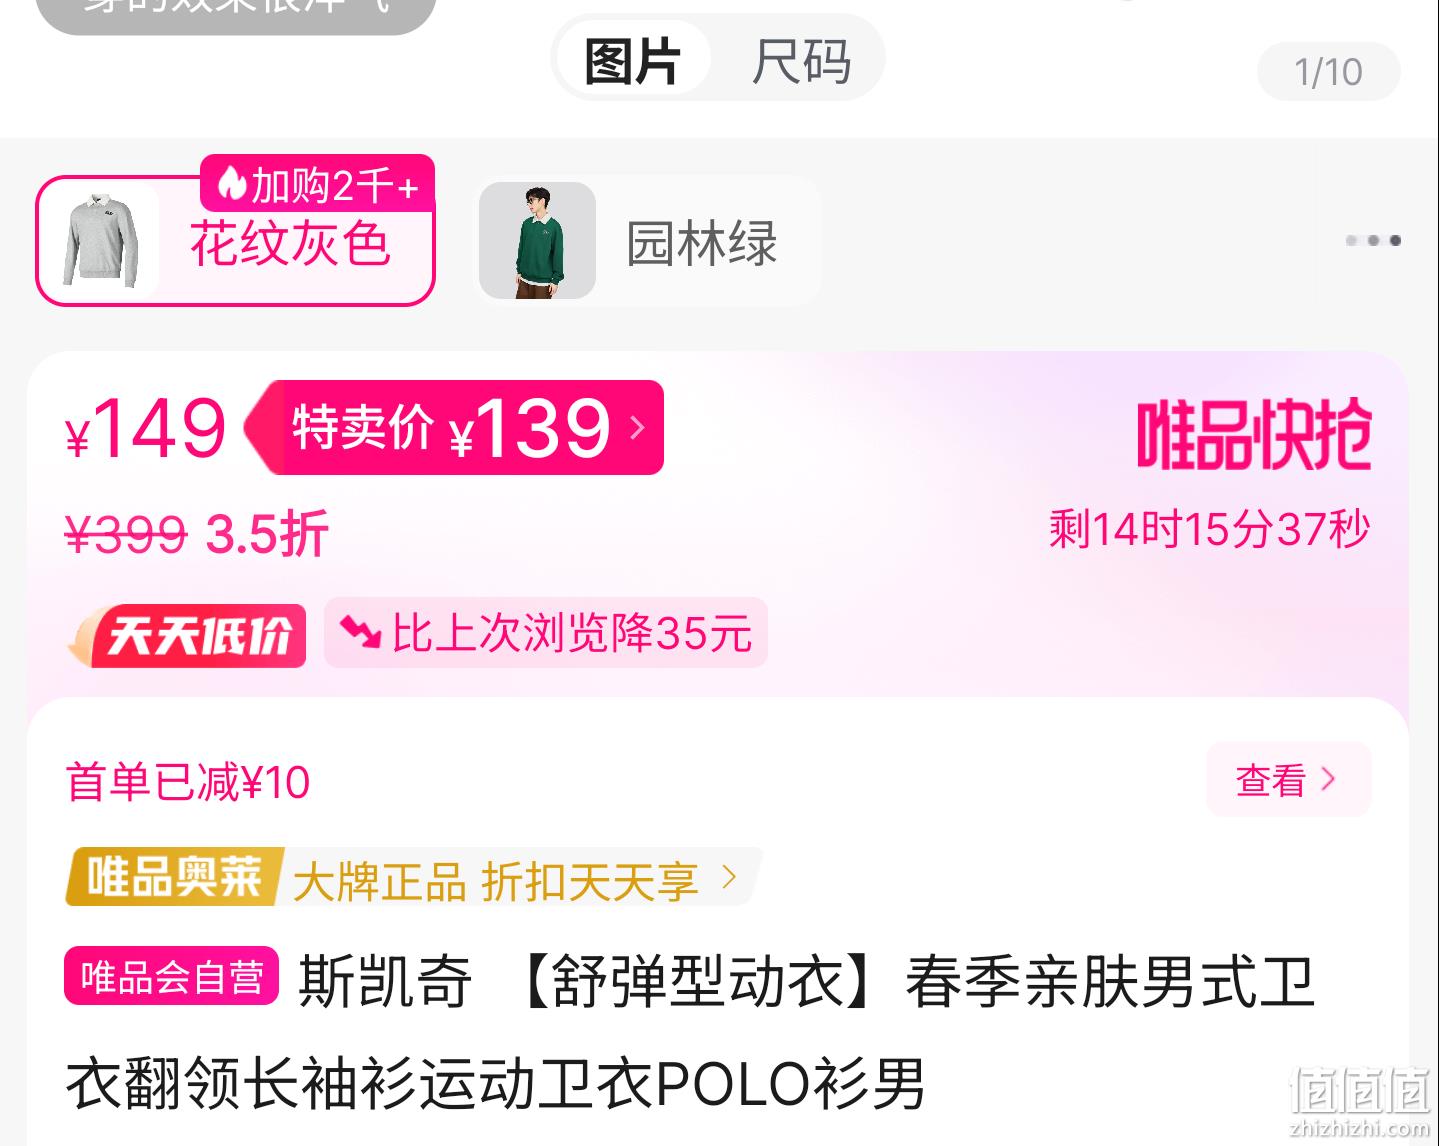Switch to the 尺码 tab
The height and width of the screenshot is (1146, 1439).
[x=801, y=61]
